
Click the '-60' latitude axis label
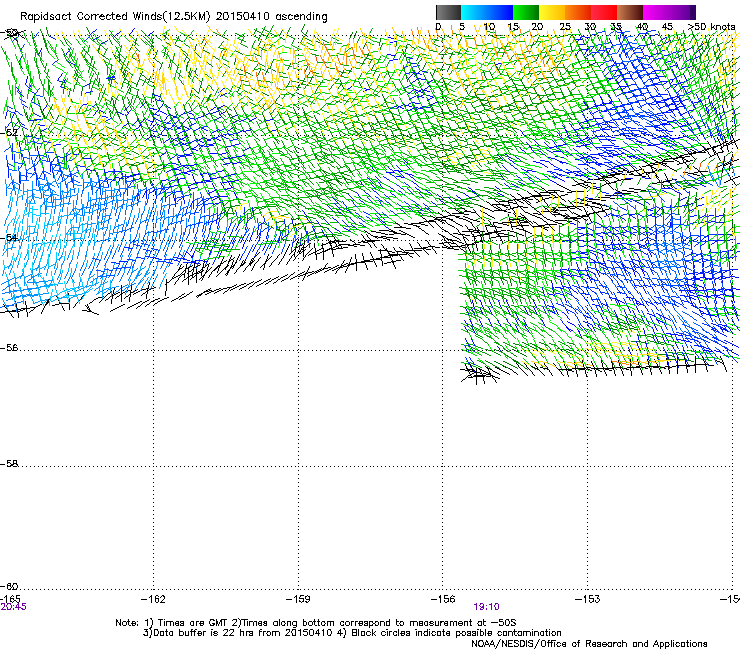9,587
